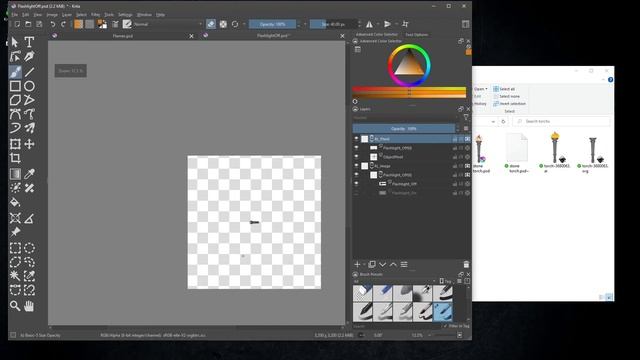640x360 pixels.
Task: Select stone torch.psd file in Explorer
Action: (481, 154)
